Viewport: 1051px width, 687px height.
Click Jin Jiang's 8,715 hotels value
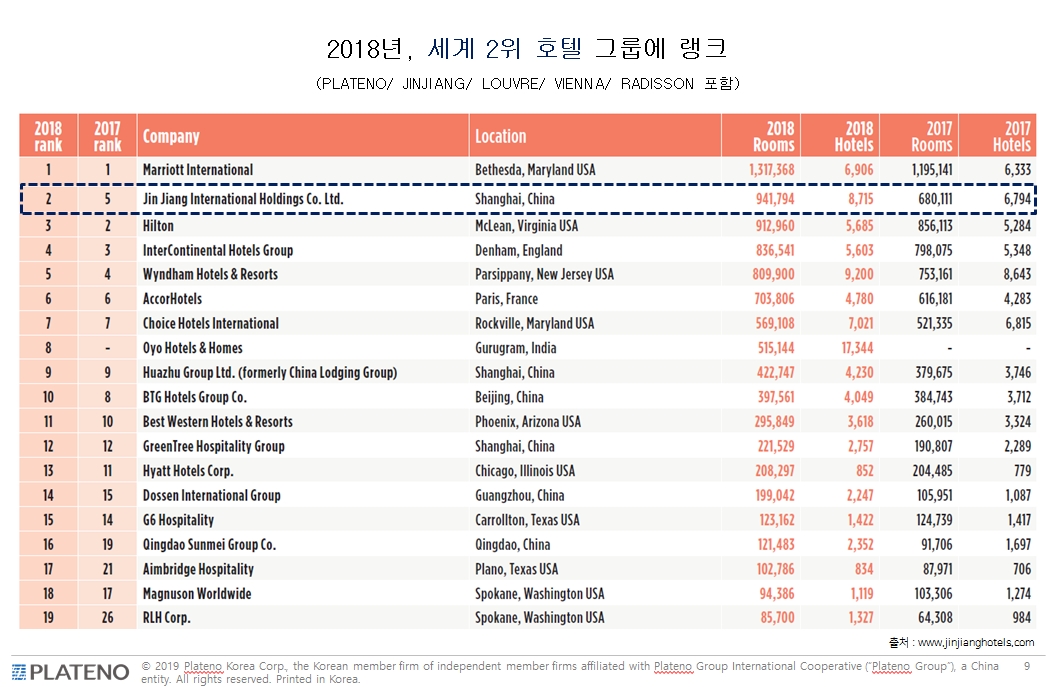tap(861, 199)
